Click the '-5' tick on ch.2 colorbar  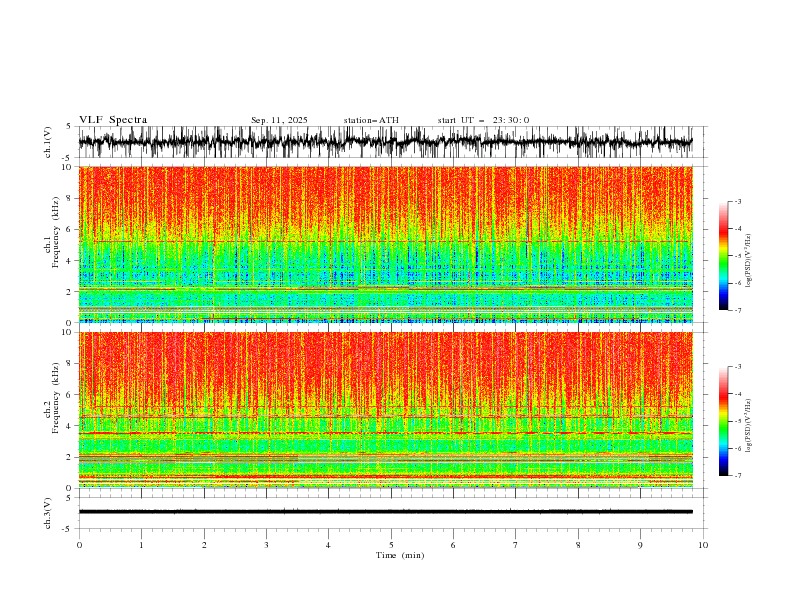tap(737, 421)
